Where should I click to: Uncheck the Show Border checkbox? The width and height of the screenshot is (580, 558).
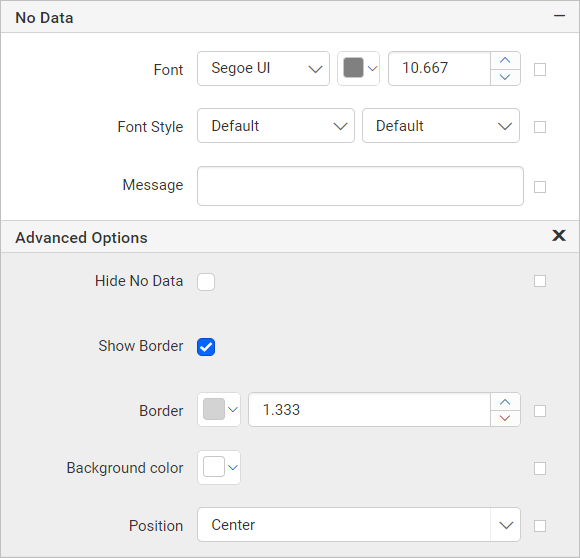click(x=206, y=347)
